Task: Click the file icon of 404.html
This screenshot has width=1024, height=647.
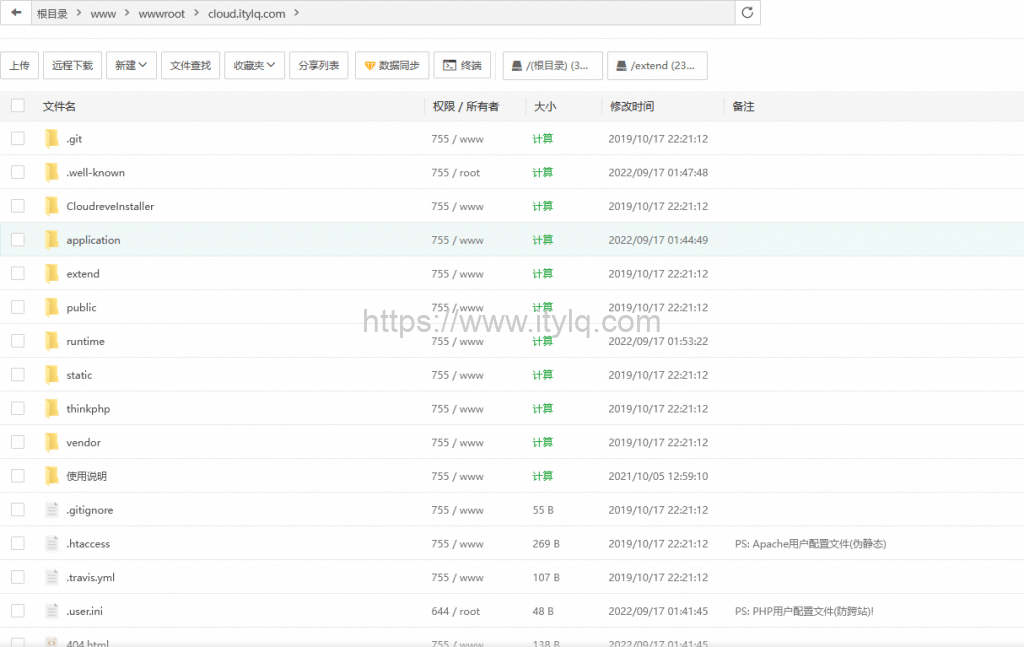Action: [51, 643]
